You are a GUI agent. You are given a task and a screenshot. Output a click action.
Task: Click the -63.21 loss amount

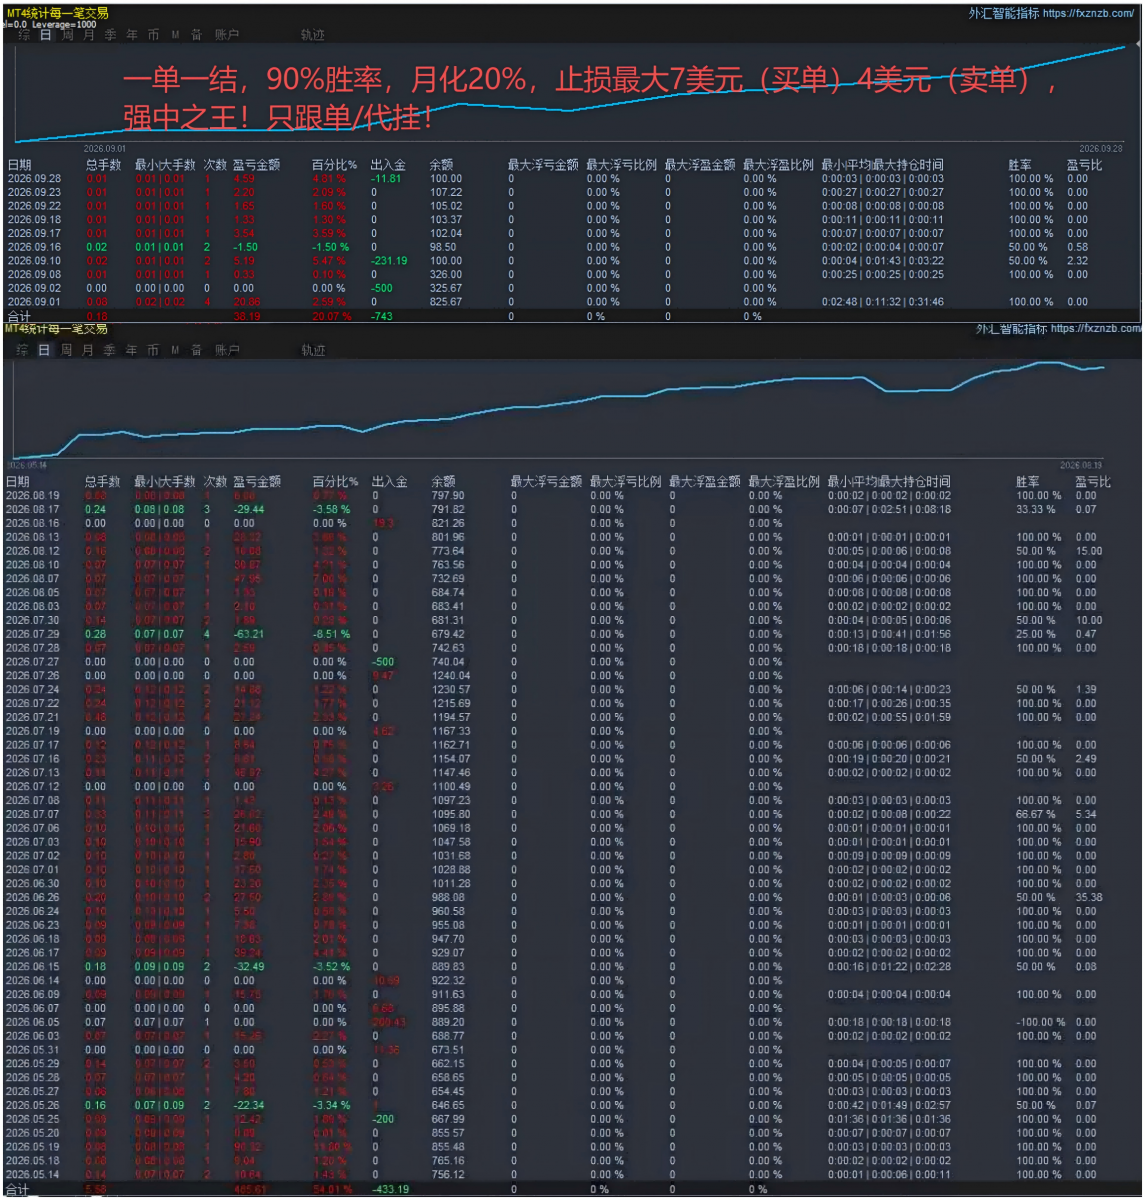(248, 634)
